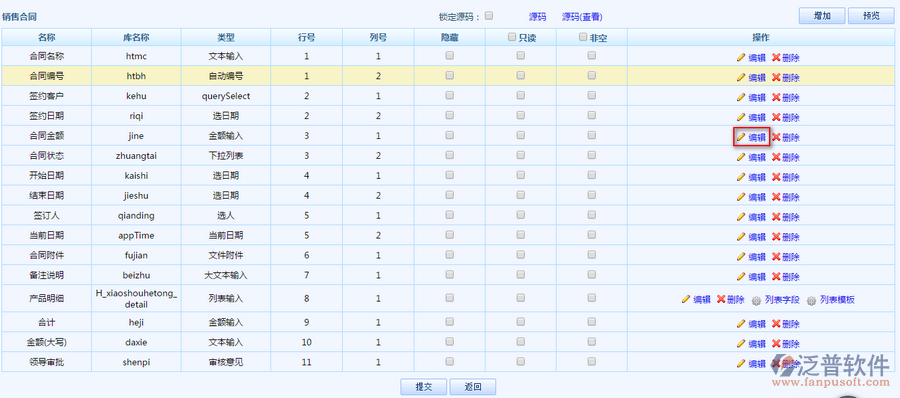The image size is (900, 398).
Task: Click the pencil edit icon for 合同金额 row
Action: (741, 137)
